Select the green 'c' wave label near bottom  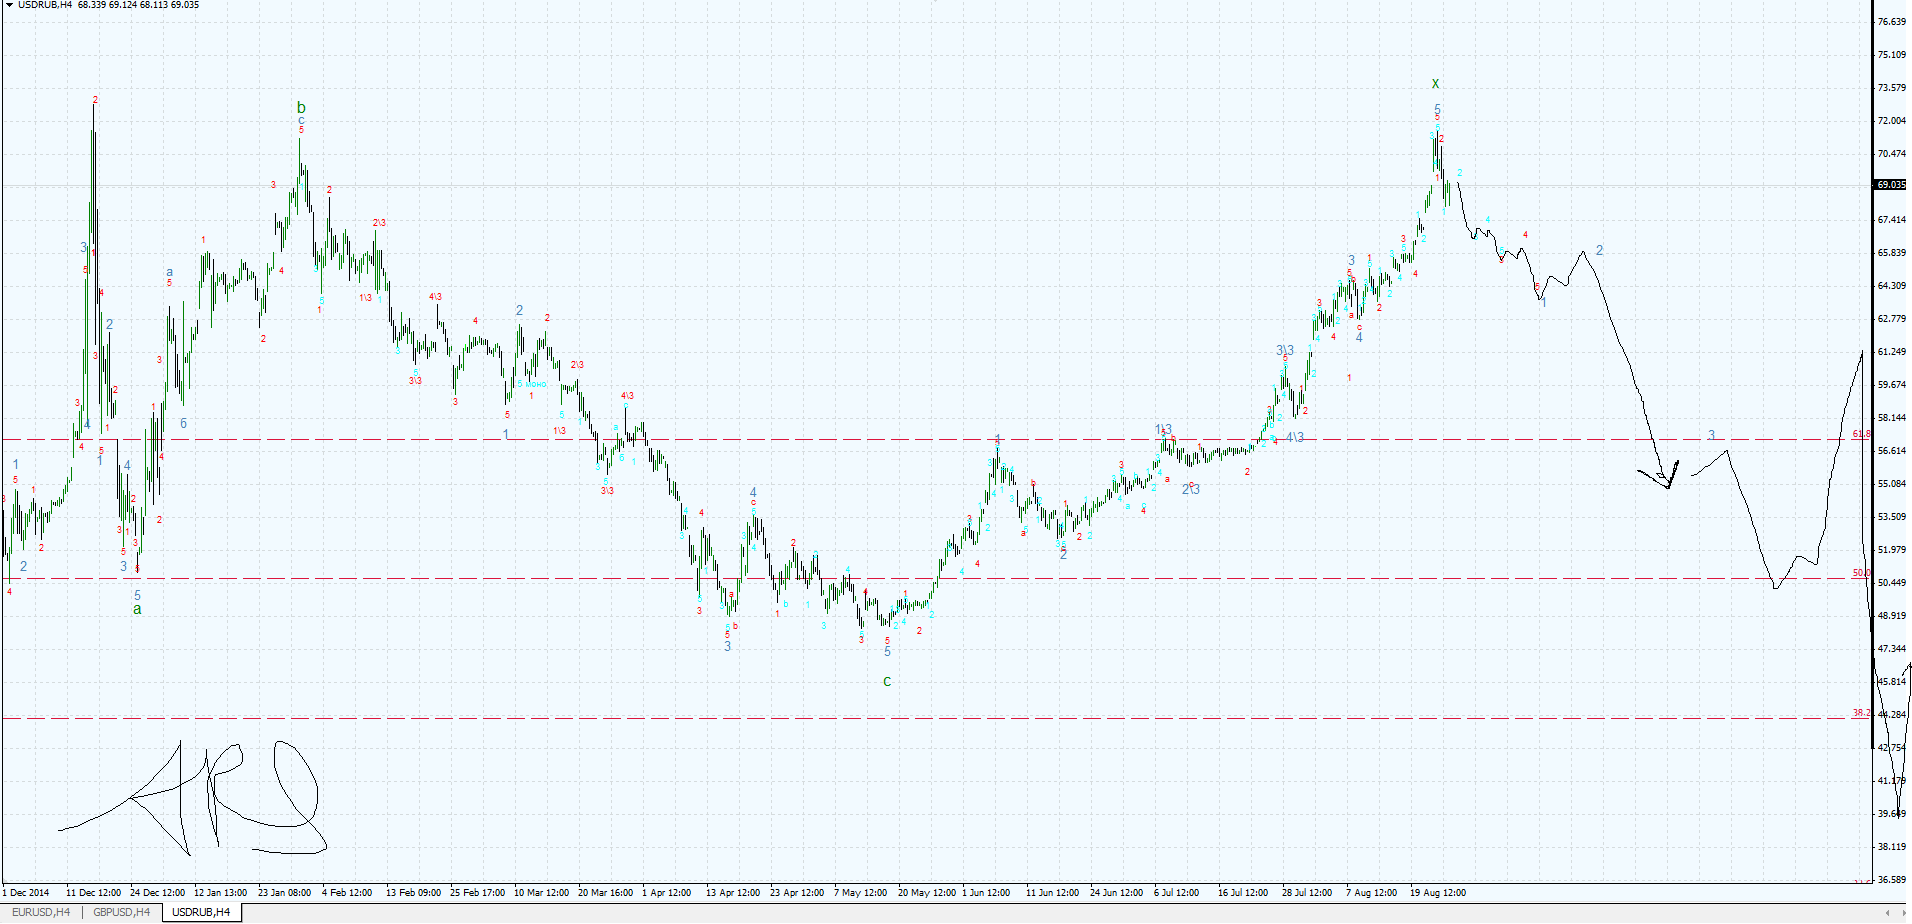pos(887,681)
